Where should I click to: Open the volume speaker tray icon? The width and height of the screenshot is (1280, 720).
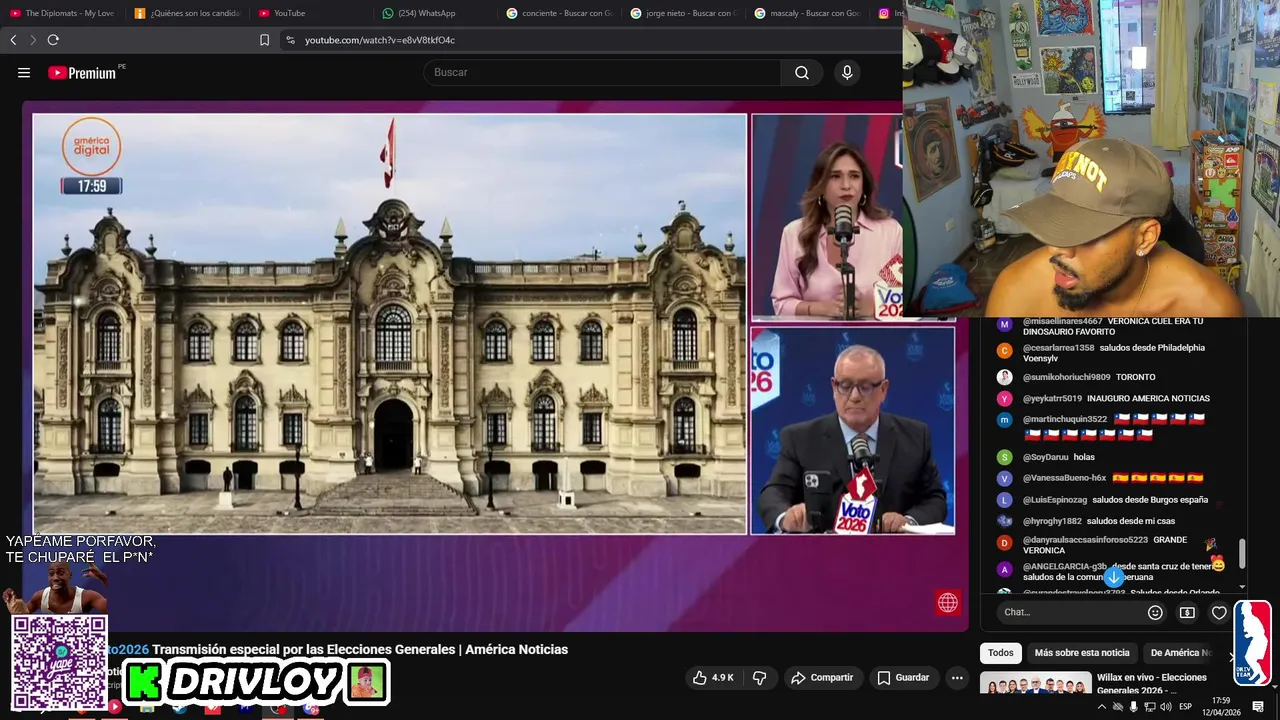[x=1166, y=707]
